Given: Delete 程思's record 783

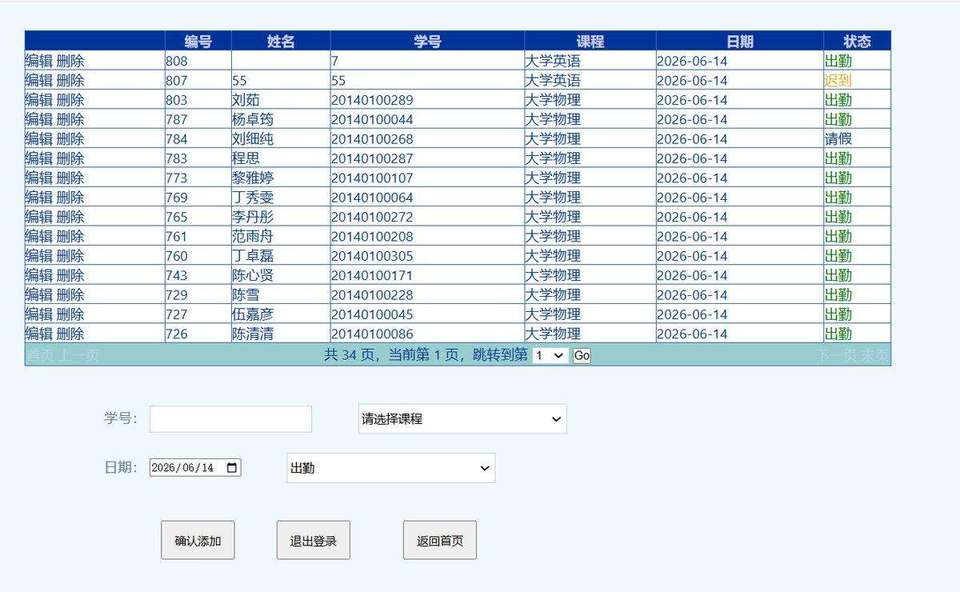Looking at the screenshot, I should [70, 159].
